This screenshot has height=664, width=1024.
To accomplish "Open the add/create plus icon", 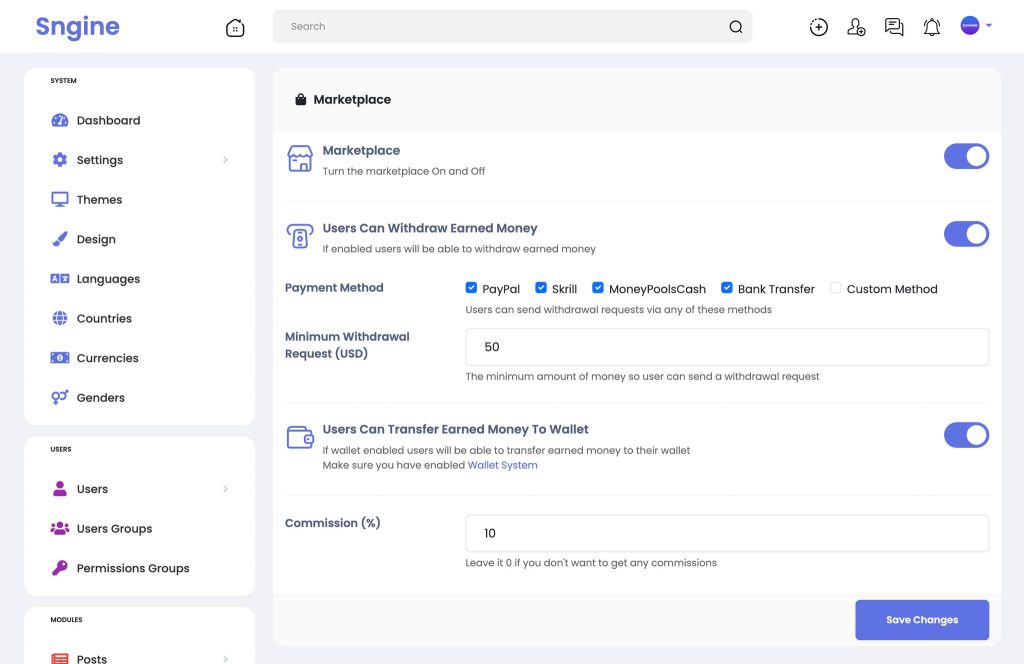I will [818, 27].
